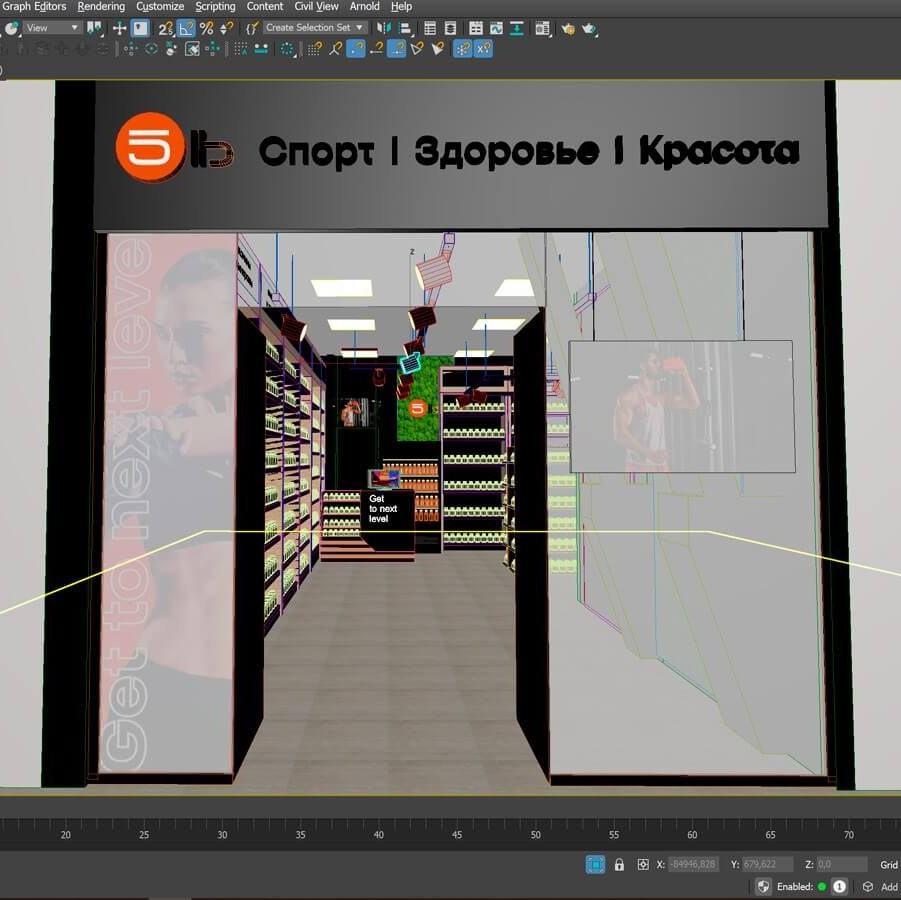
Task: Toggle the Scene Explorer panel
Action: point(429,28)
